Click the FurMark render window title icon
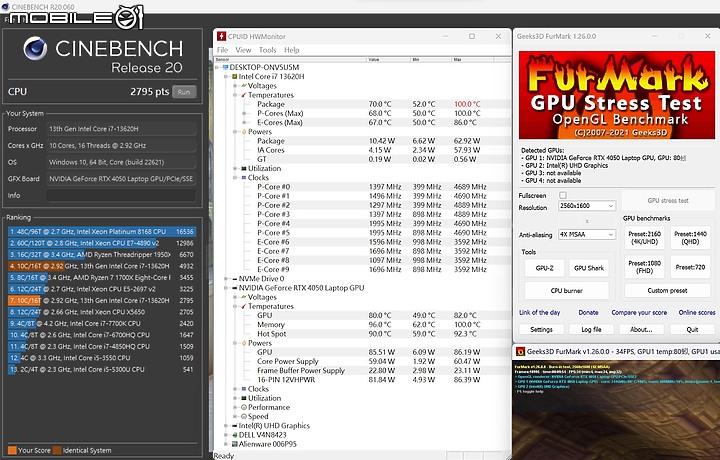The width and height of the screenshot is (720, 460). [520, 352]
